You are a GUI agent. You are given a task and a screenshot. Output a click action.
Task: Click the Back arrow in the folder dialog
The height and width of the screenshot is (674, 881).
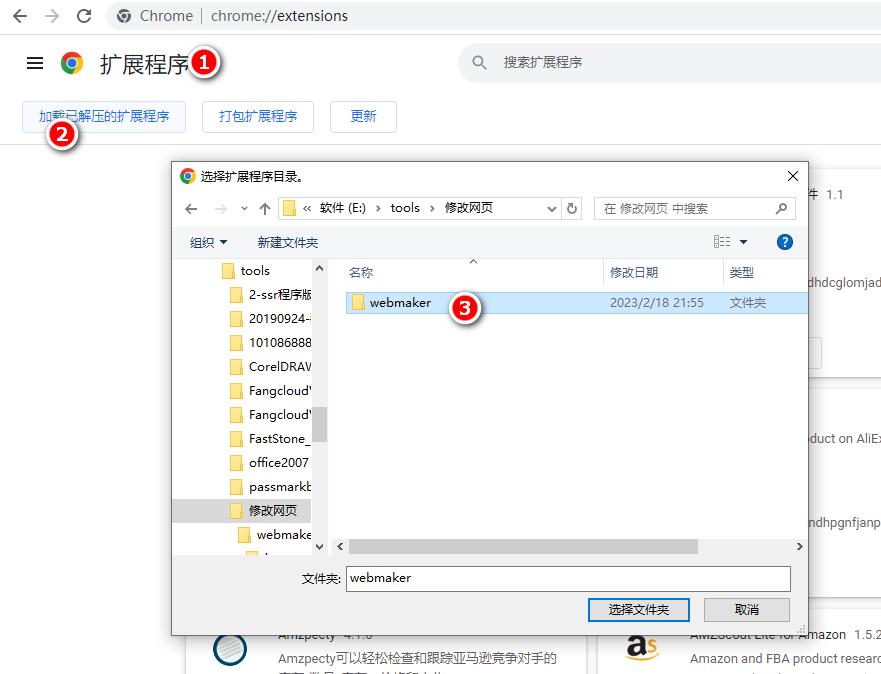pos(191,208)
